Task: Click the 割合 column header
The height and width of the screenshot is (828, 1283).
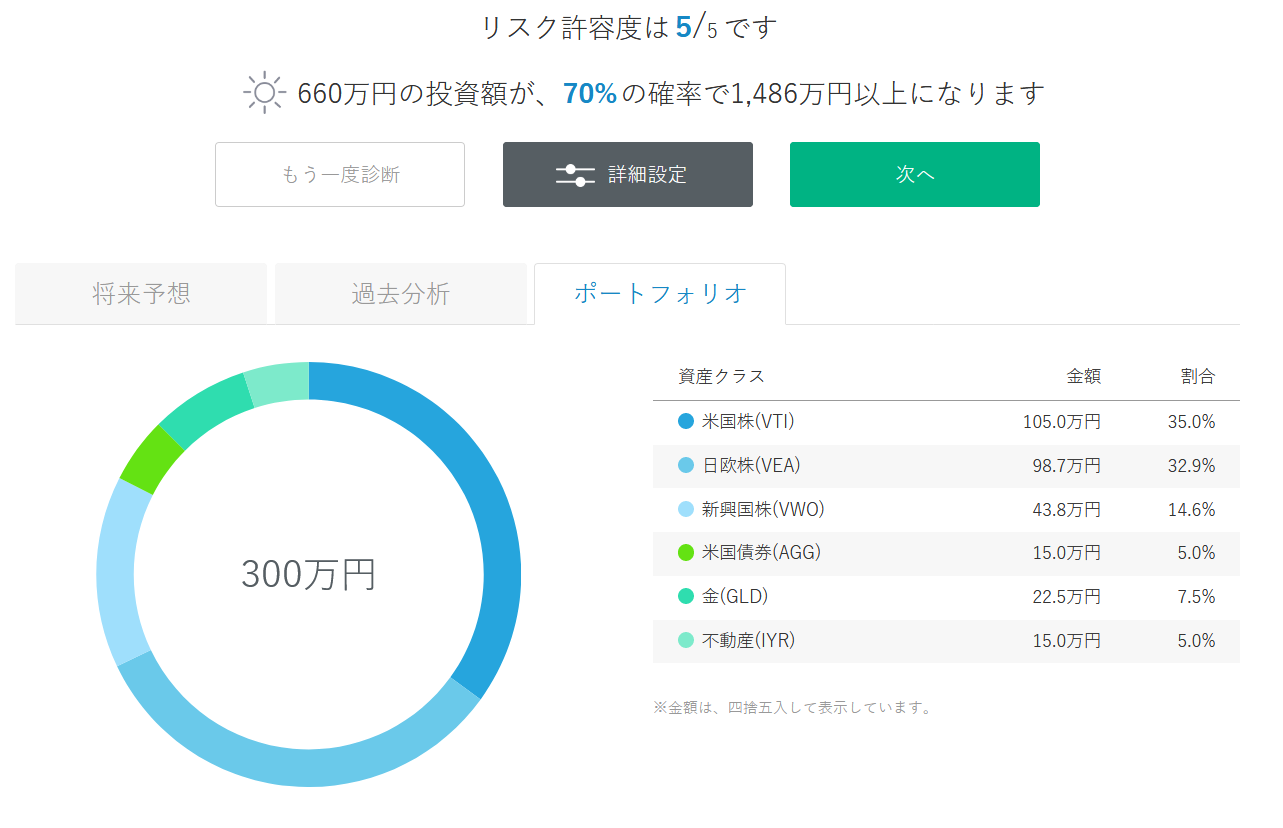Action: 1197,377
